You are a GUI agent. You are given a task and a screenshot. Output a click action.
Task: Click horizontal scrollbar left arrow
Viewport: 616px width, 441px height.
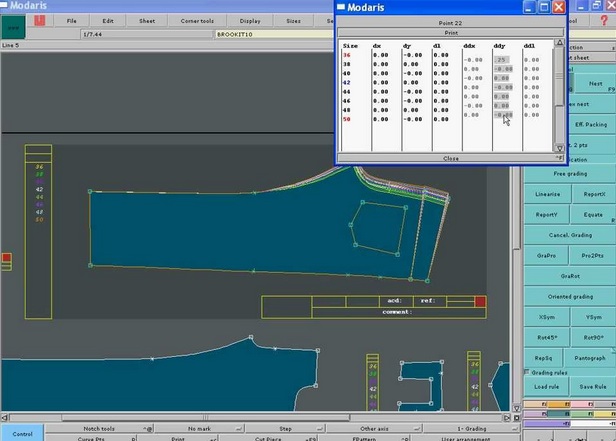pyautogui.click(x=5, y=418)
